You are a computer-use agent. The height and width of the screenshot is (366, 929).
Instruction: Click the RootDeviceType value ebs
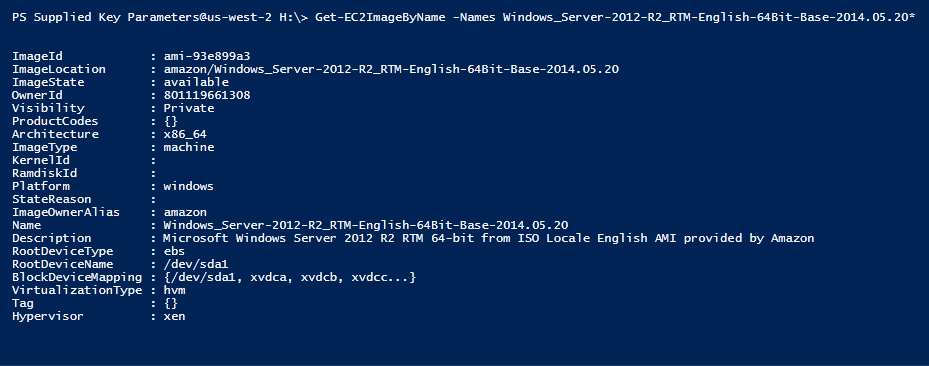(x=174, y=251)
